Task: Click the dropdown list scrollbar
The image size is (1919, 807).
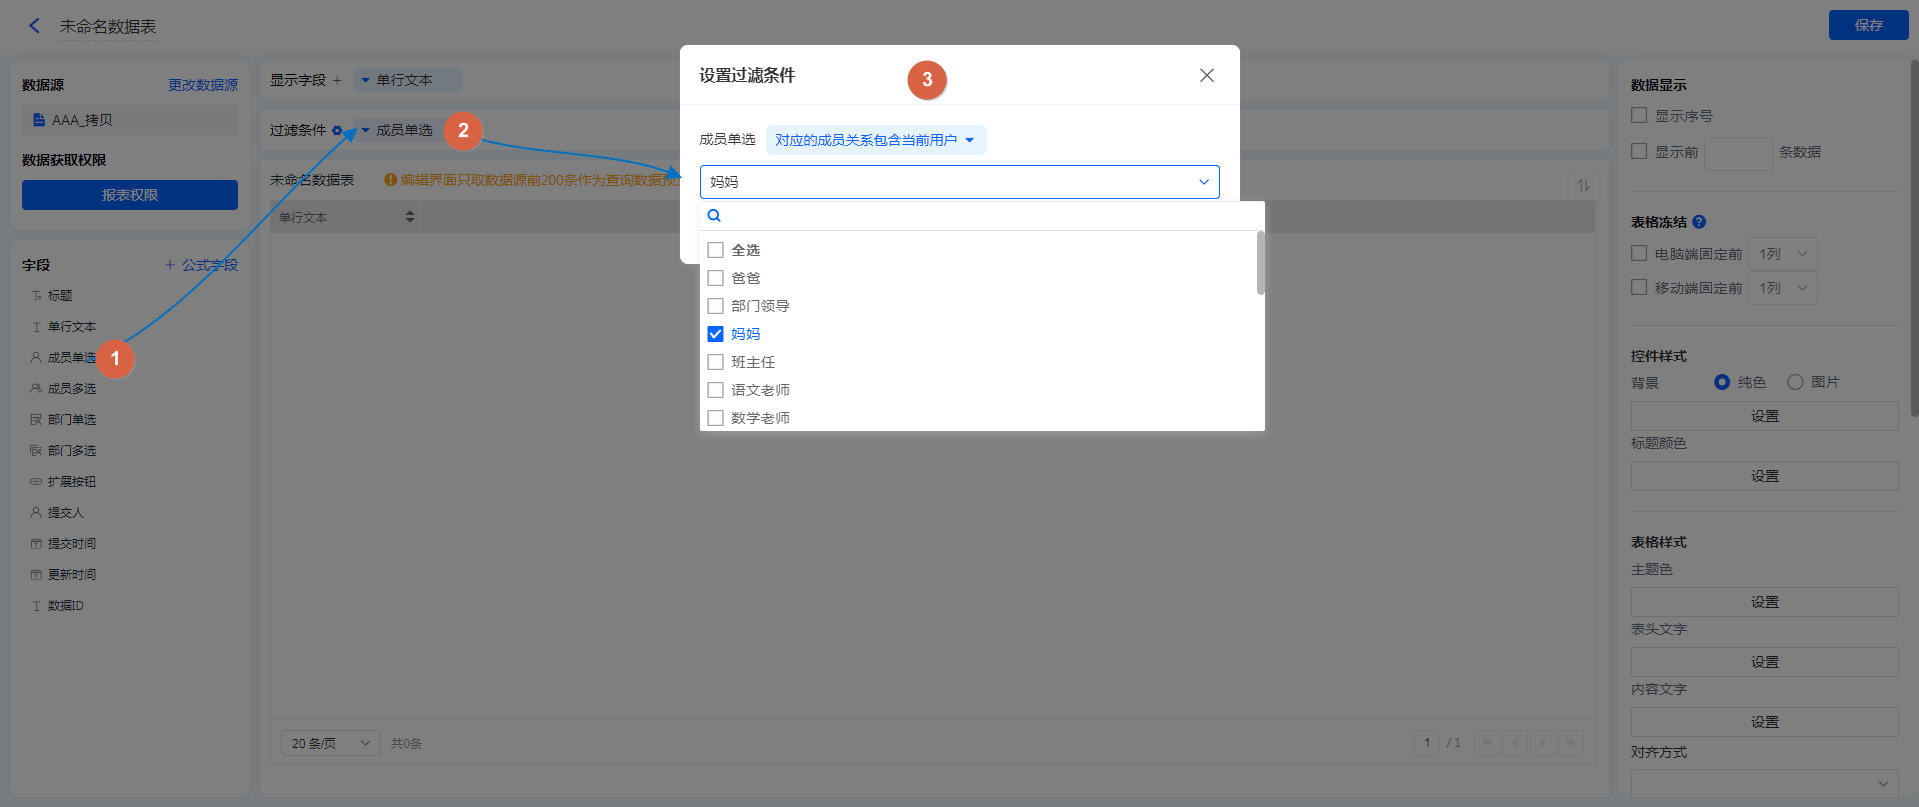Action: coord(1260,264)
